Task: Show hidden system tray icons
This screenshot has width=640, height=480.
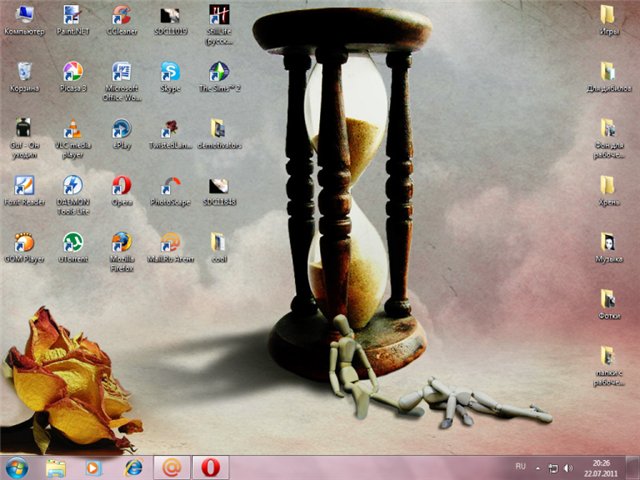Action: click(x=539, y=467)
